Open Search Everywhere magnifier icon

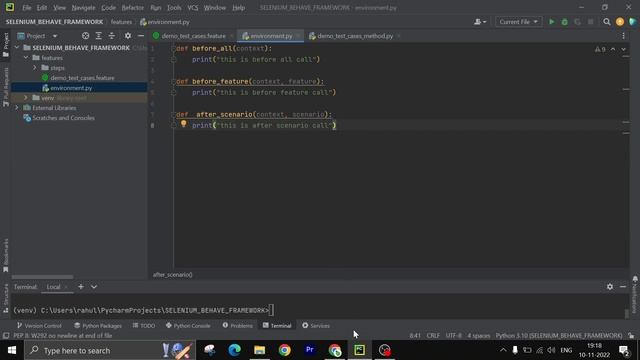(x=607, y=22)
